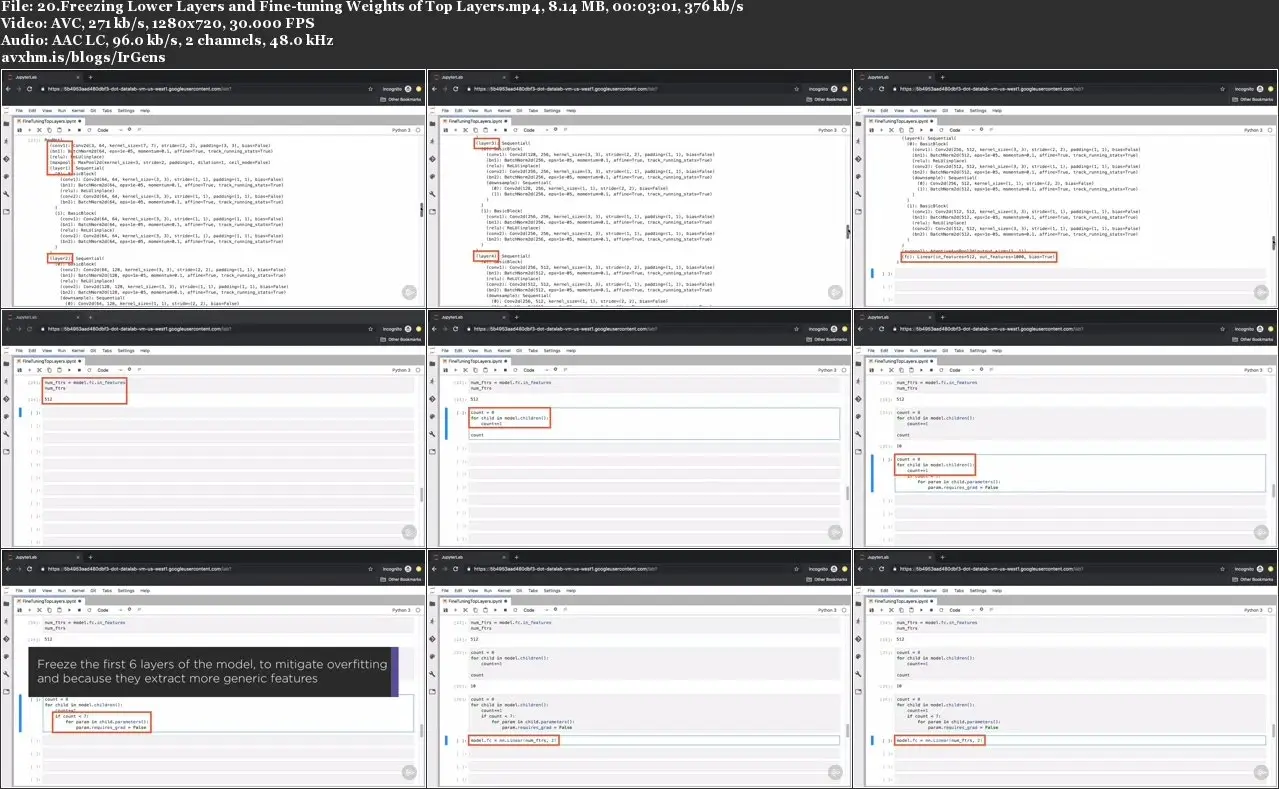Open the file browser folder icon in the conv1 frame
The height and width of the screenshot is (789, 1279).
6,123
